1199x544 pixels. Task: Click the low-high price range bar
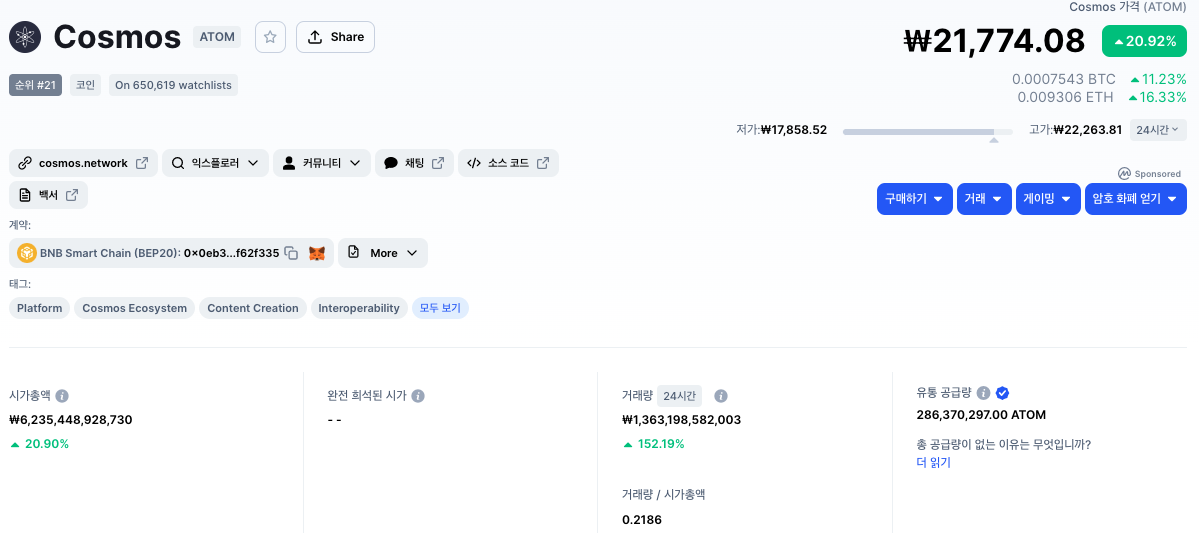click(x=928, y=132)
